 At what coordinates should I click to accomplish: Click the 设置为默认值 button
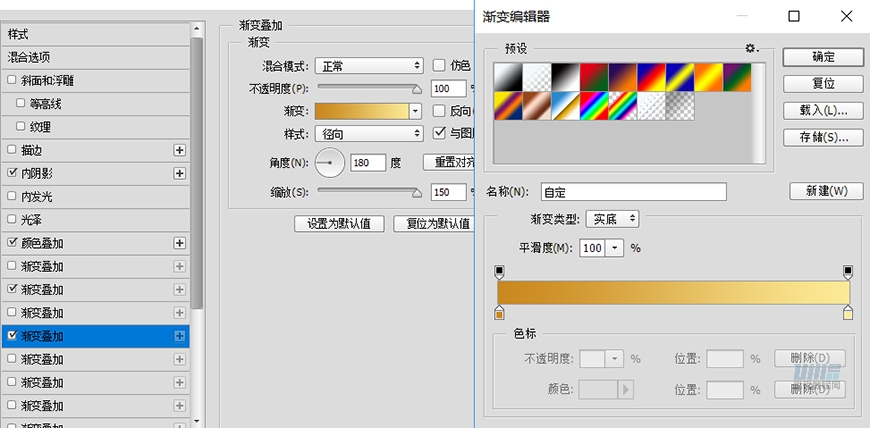(x=339, y=224)
